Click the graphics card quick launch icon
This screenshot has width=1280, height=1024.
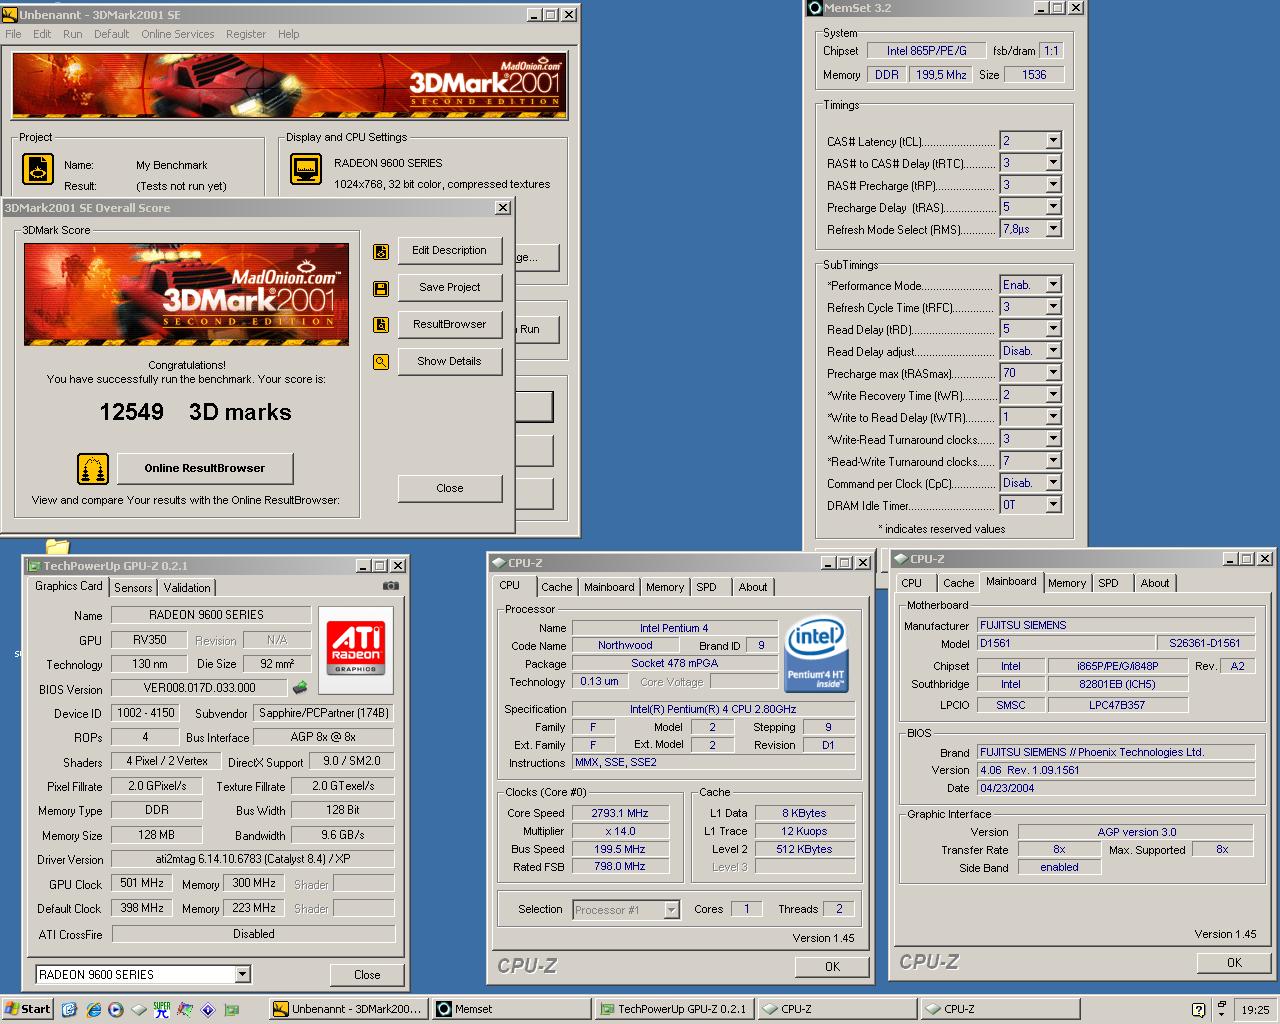click(x=232, y=1009)
